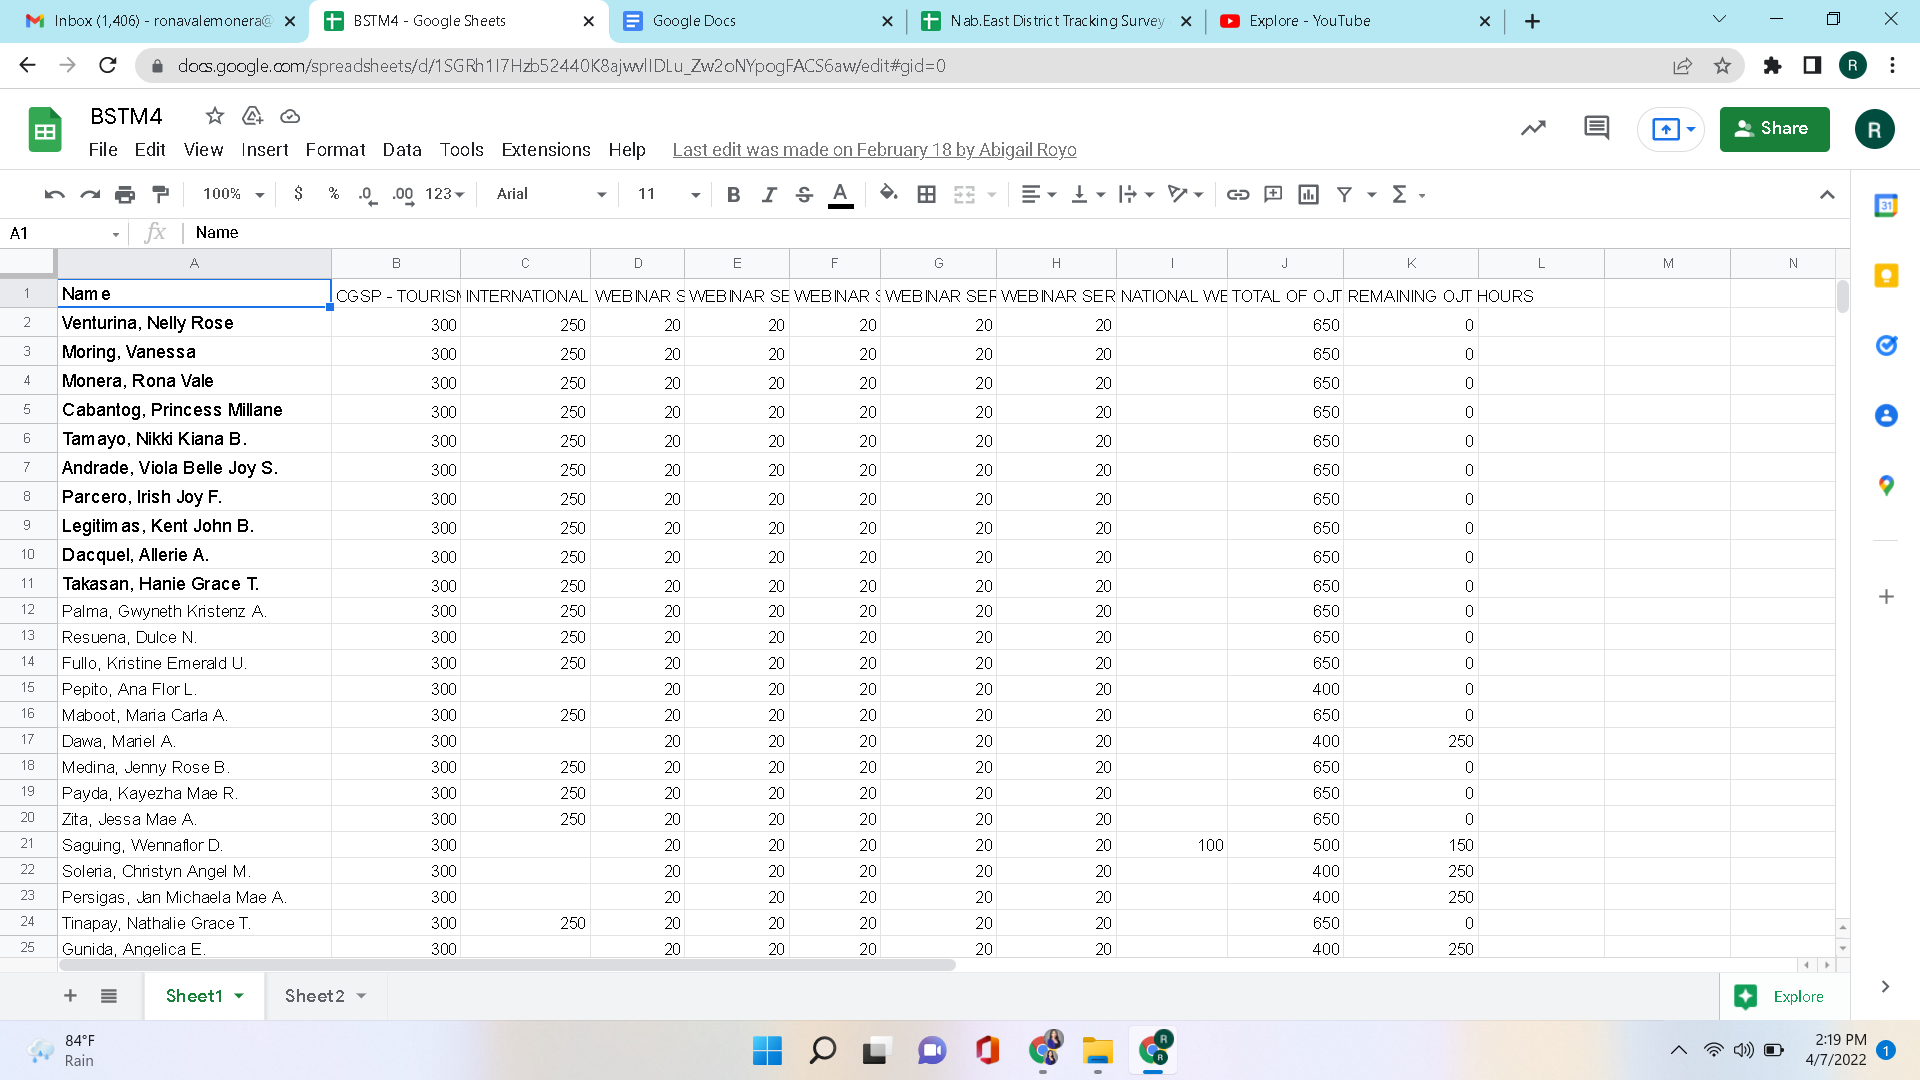Toggle bold formatting

pos(733,194)
